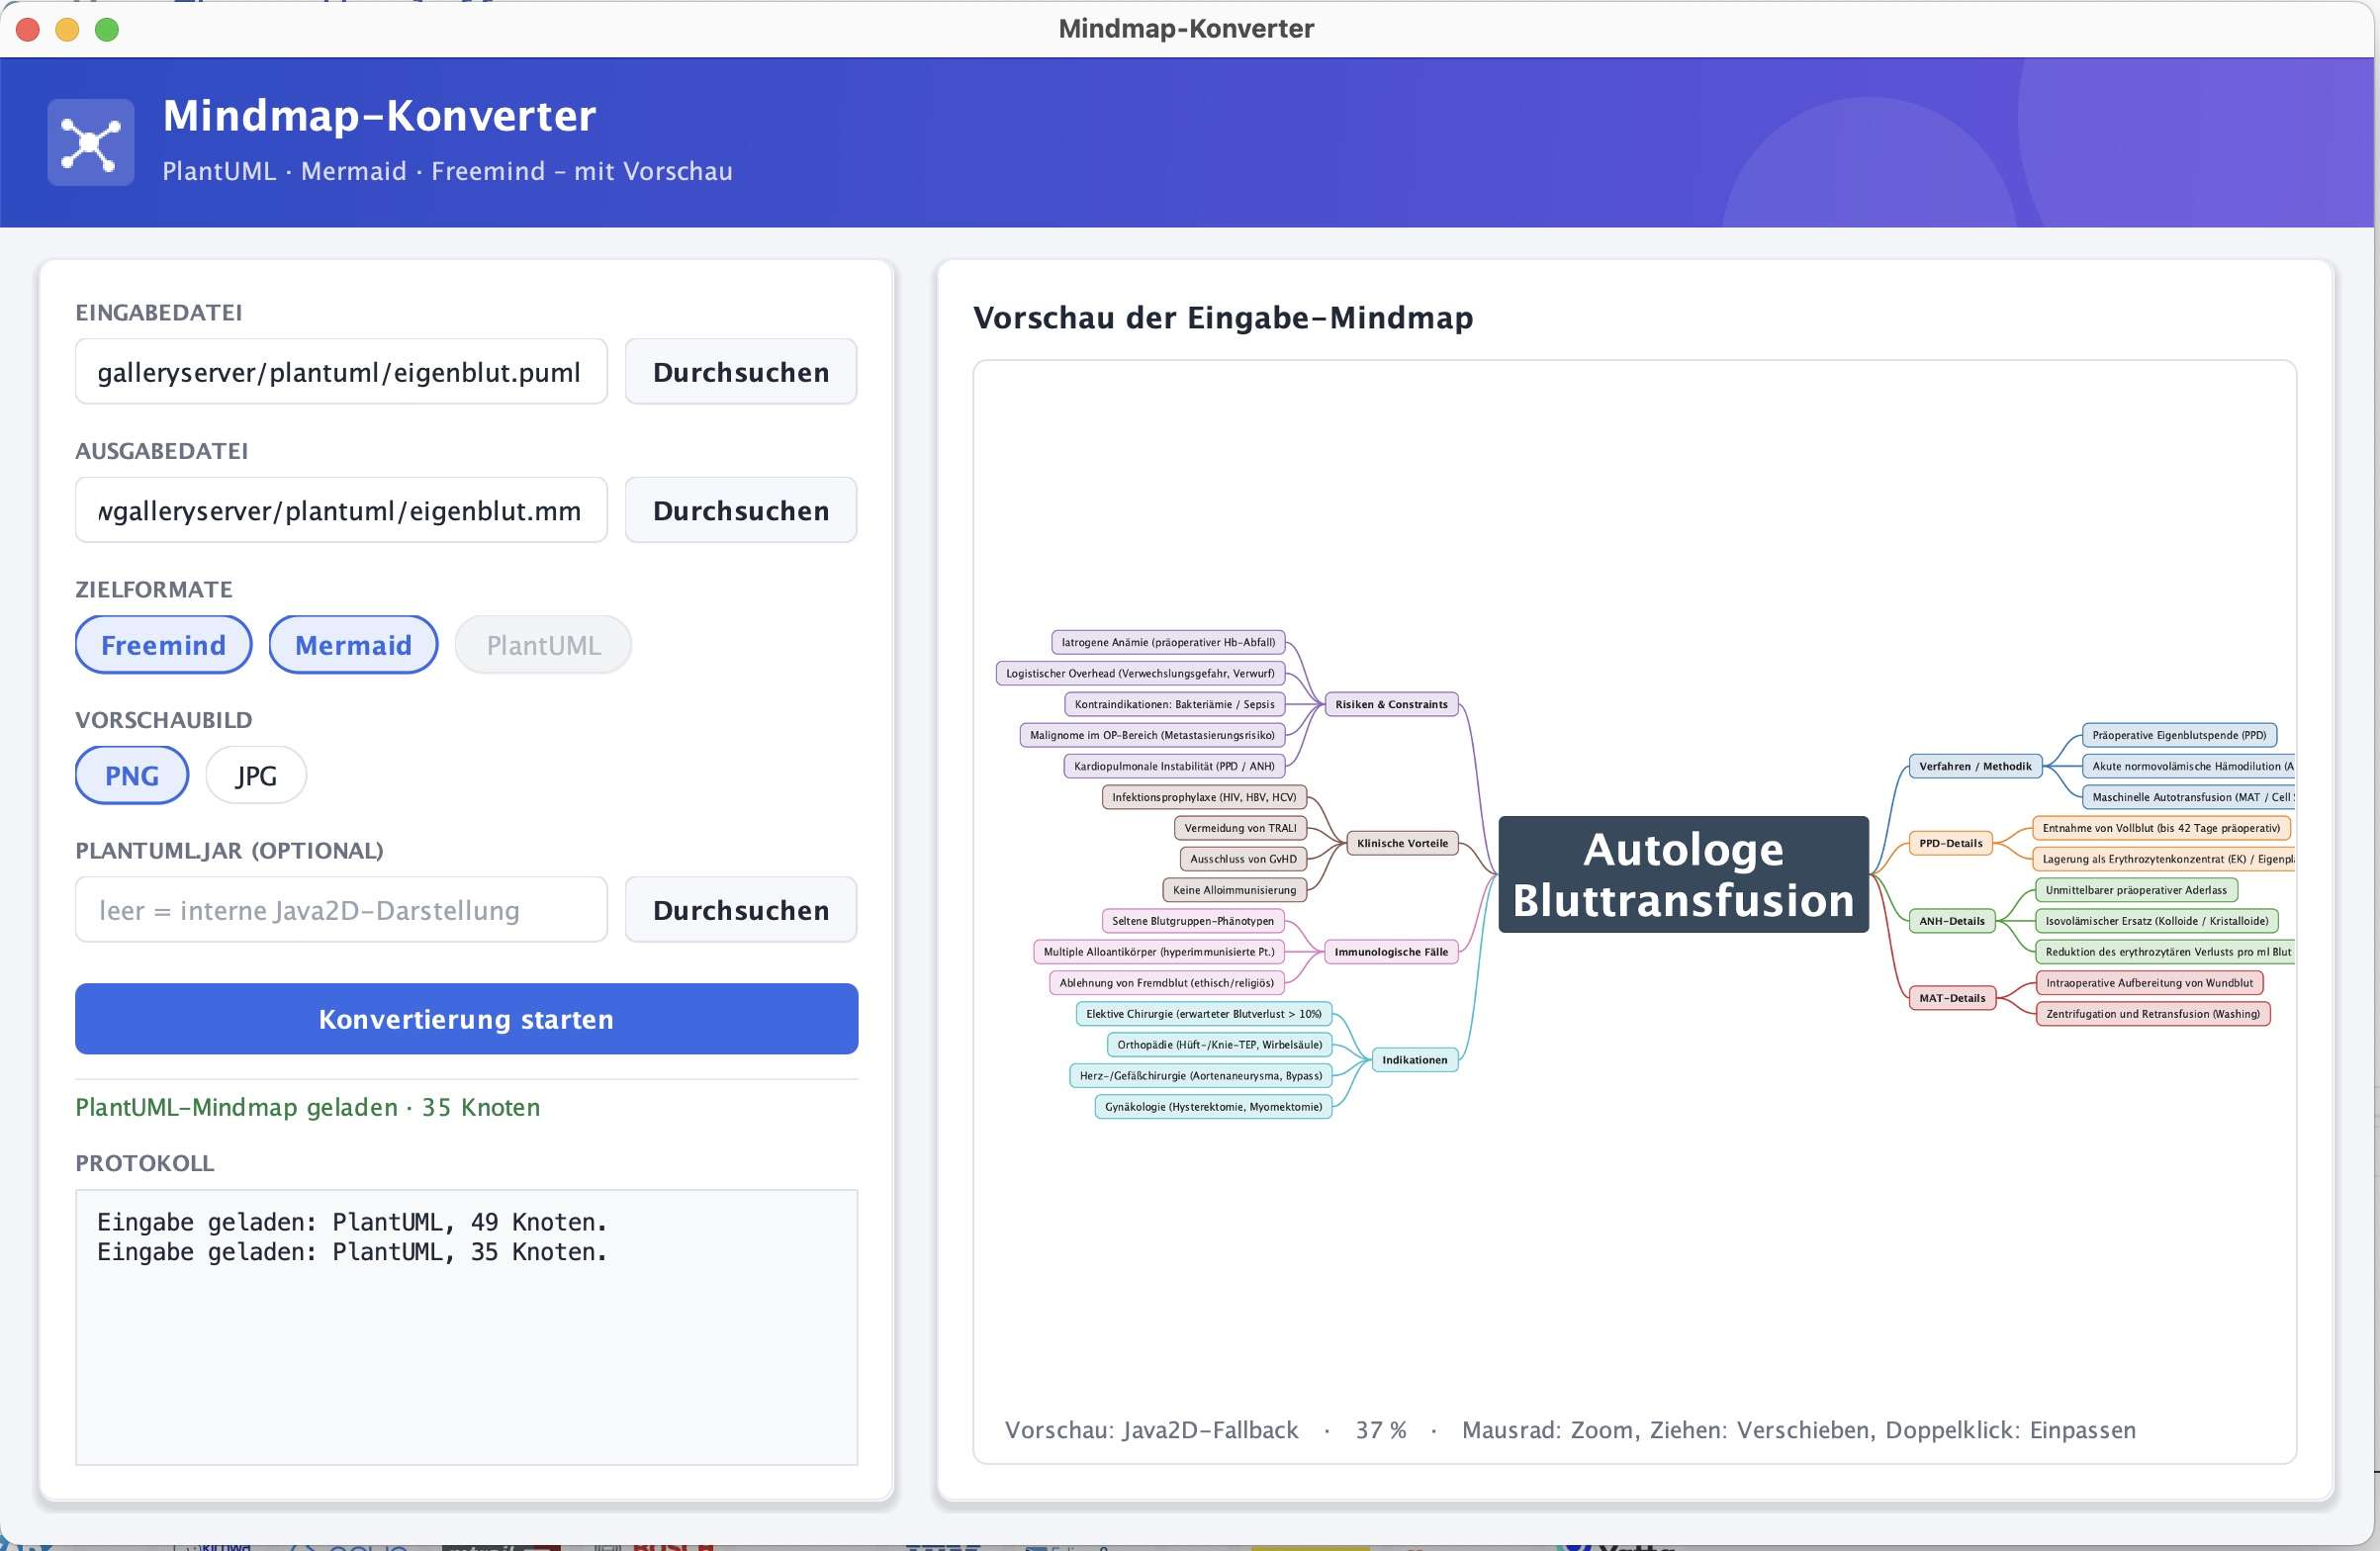2380x1551 pixels.
Task: Click the Klinische Vorteile node
Action: (x=1402, y=843)
